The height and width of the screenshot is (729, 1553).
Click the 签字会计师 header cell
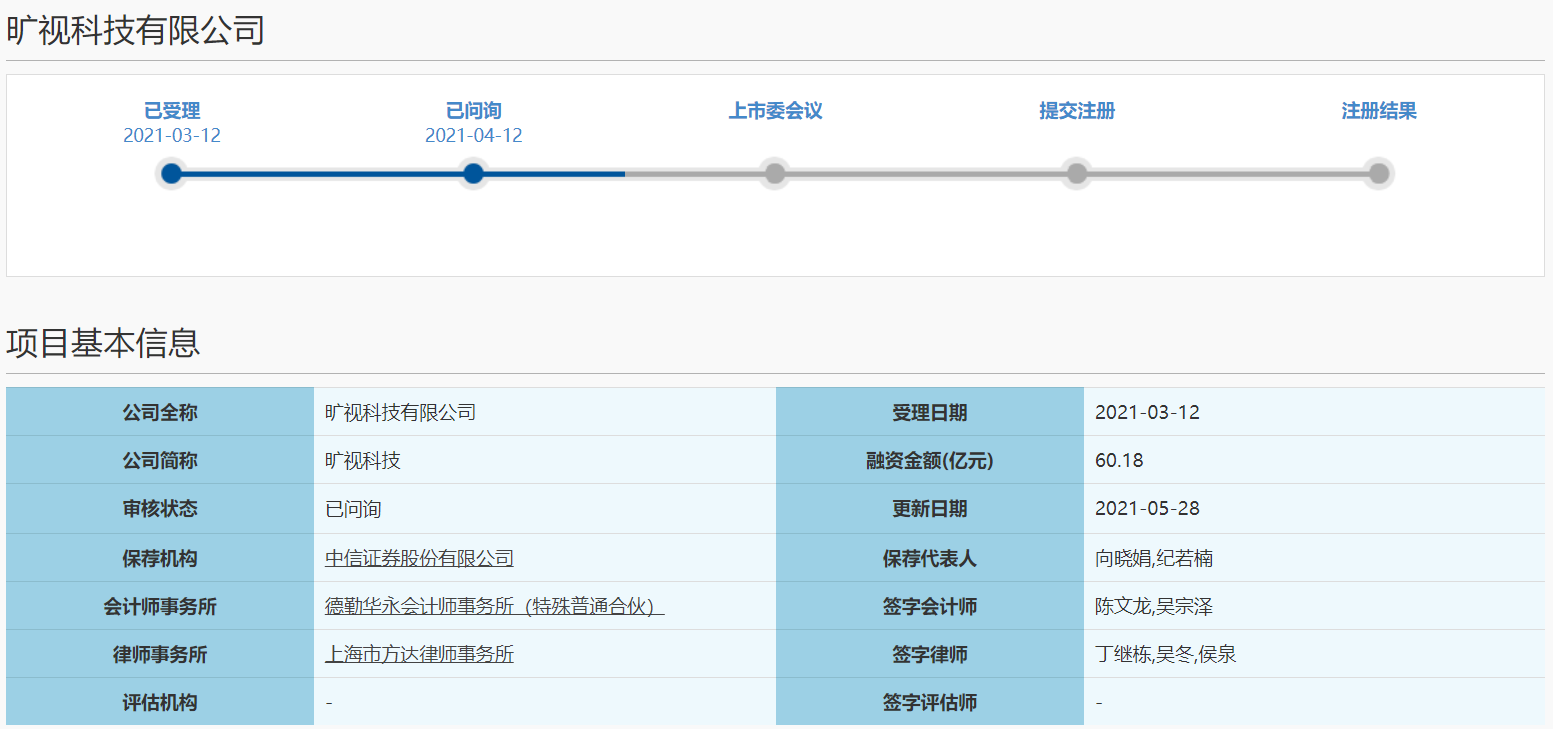point(930,606)
